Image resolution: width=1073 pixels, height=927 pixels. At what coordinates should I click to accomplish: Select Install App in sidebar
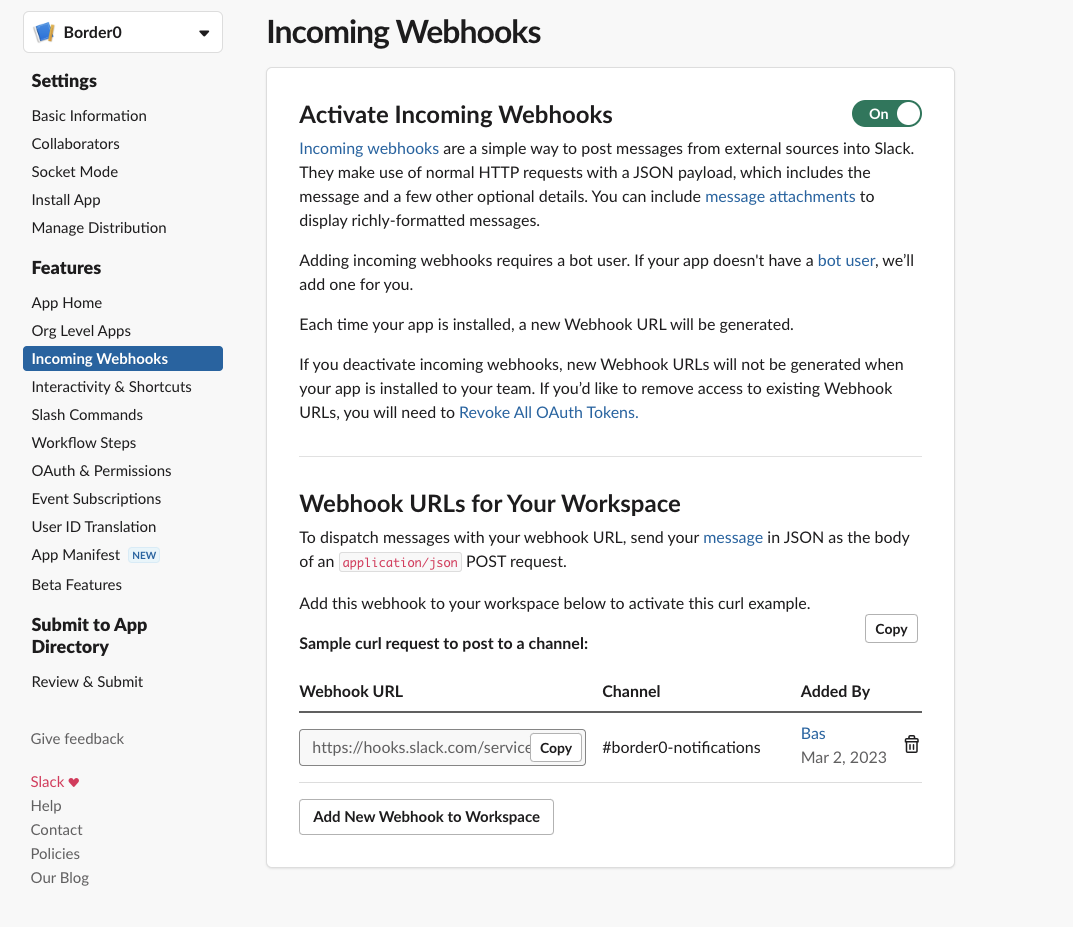pos(66,200)
